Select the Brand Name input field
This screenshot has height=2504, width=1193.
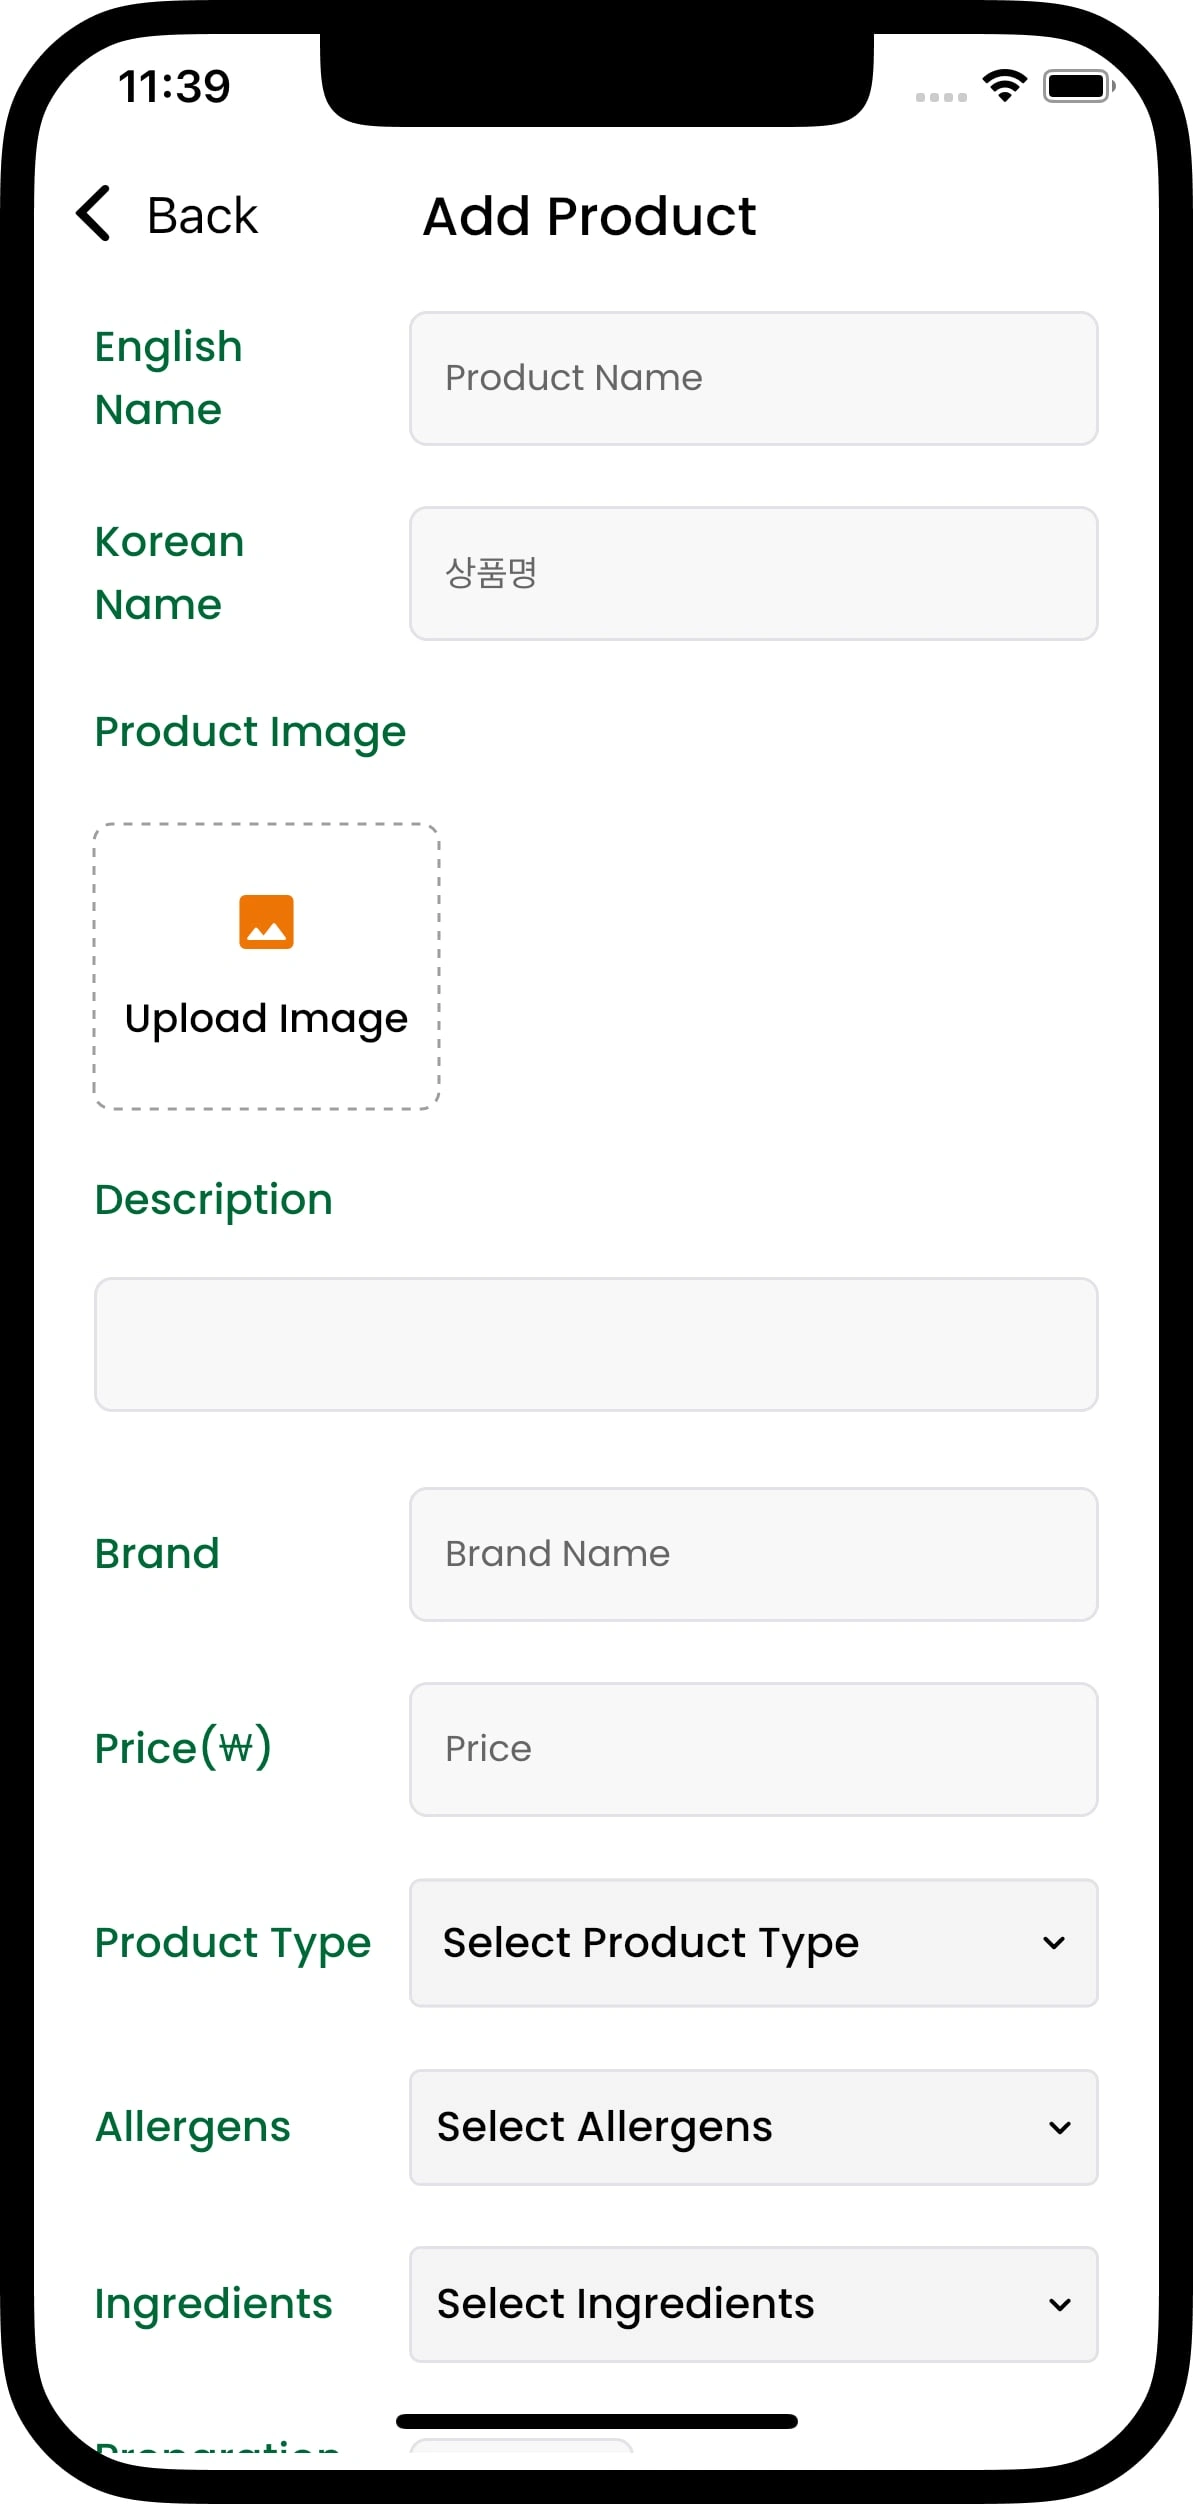(x=753, y=1554)
